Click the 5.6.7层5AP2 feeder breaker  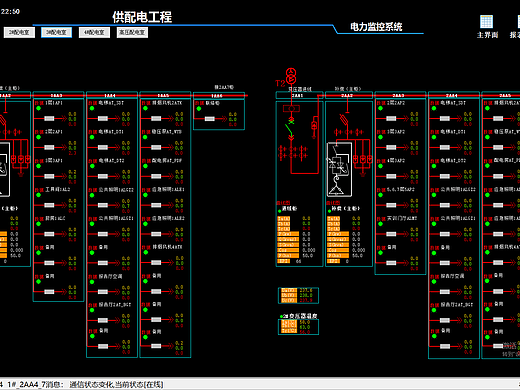391,205
